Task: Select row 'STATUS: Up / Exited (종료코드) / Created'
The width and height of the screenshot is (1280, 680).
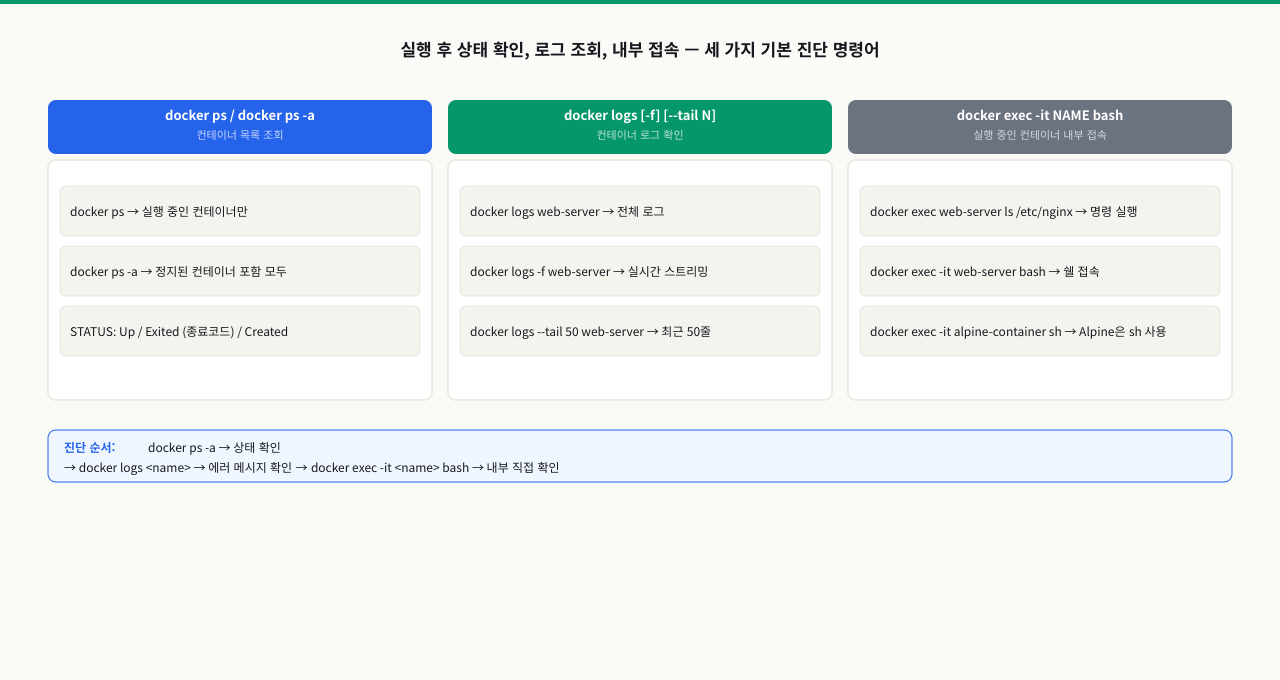Action: 240,331
